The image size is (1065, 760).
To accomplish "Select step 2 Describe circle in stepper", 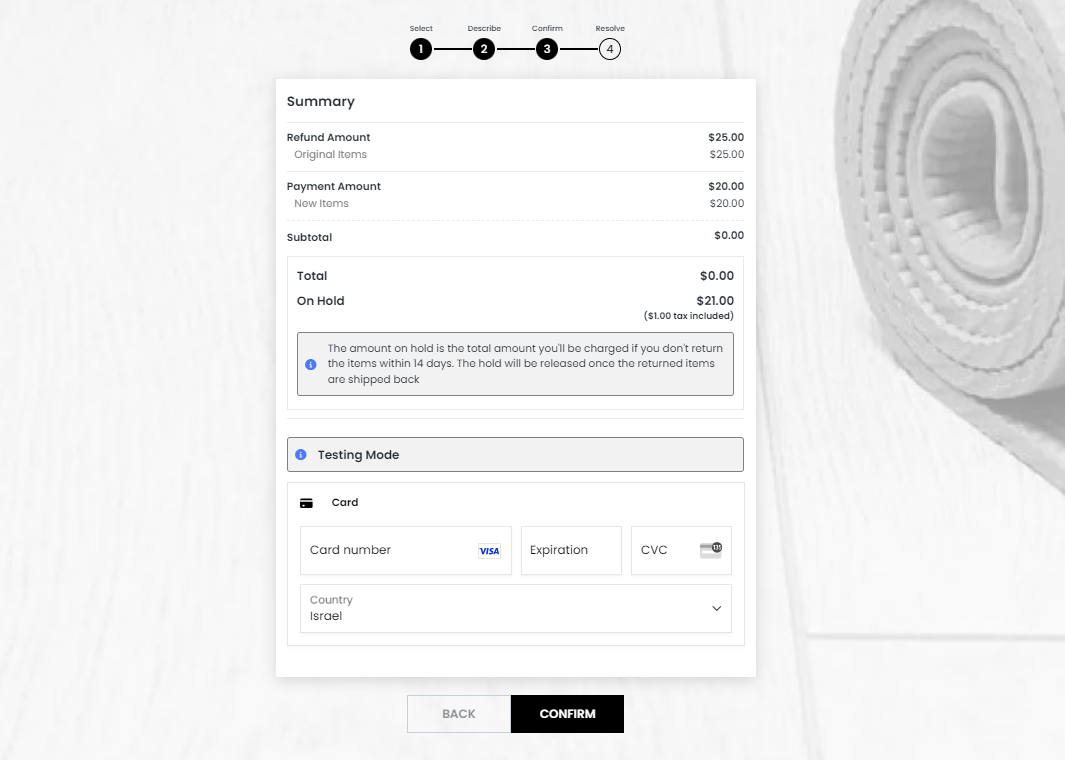I will 484,48.
